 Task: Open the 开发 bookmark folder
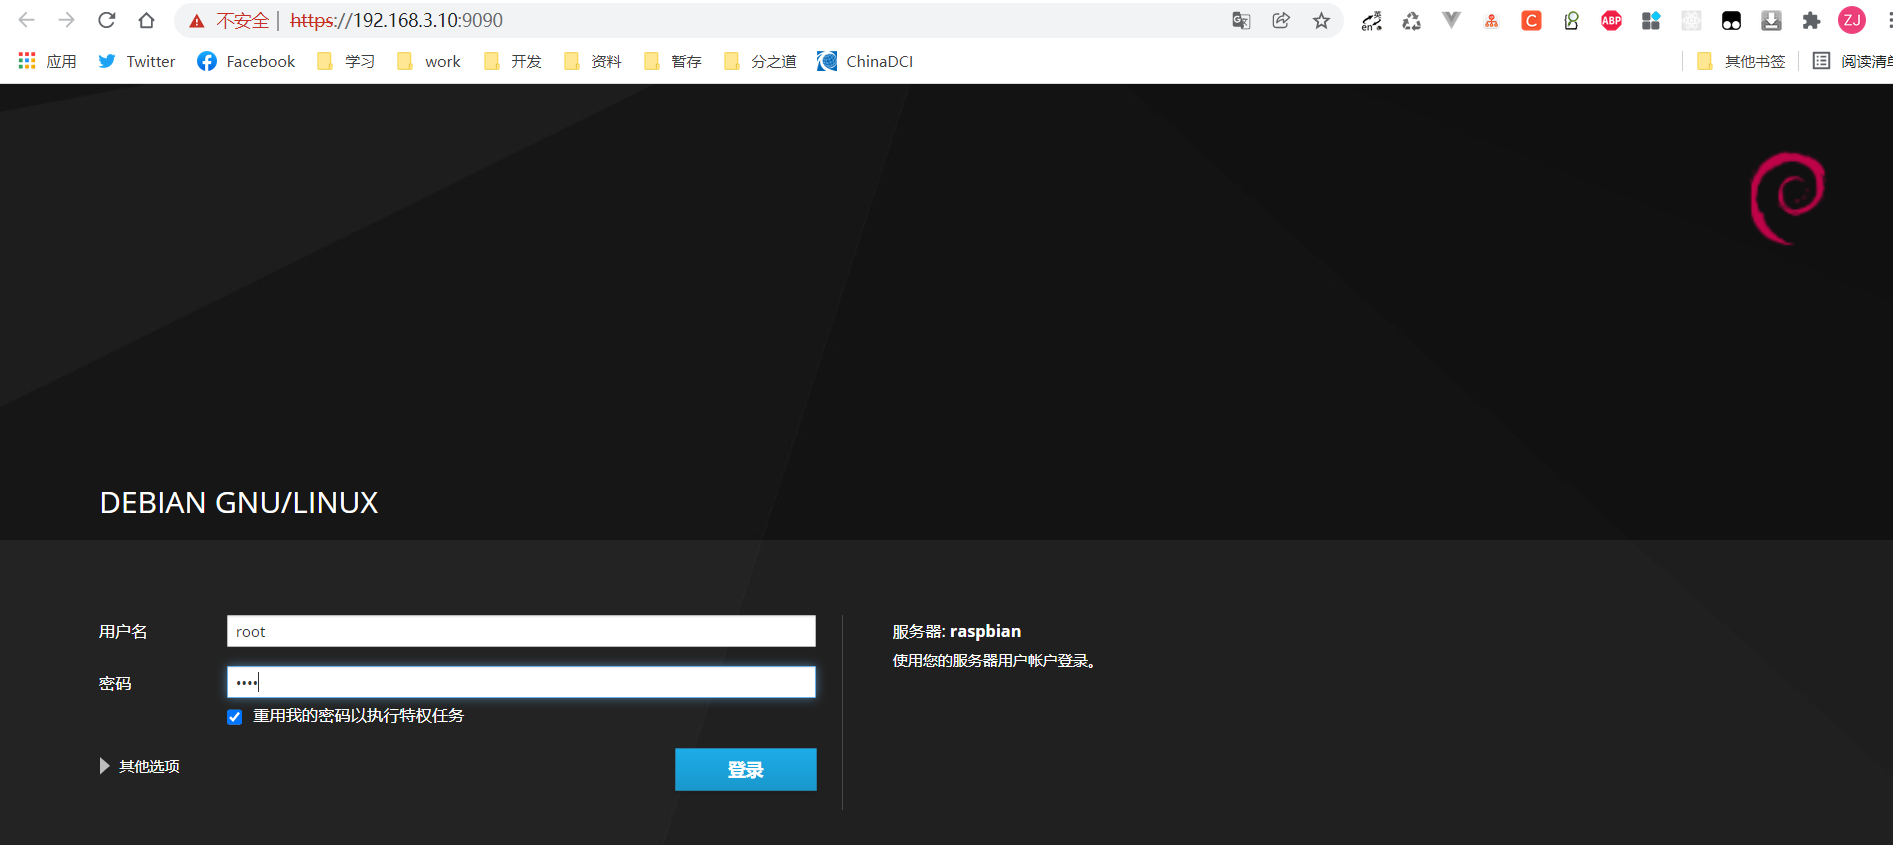click(x=512, y=61)
